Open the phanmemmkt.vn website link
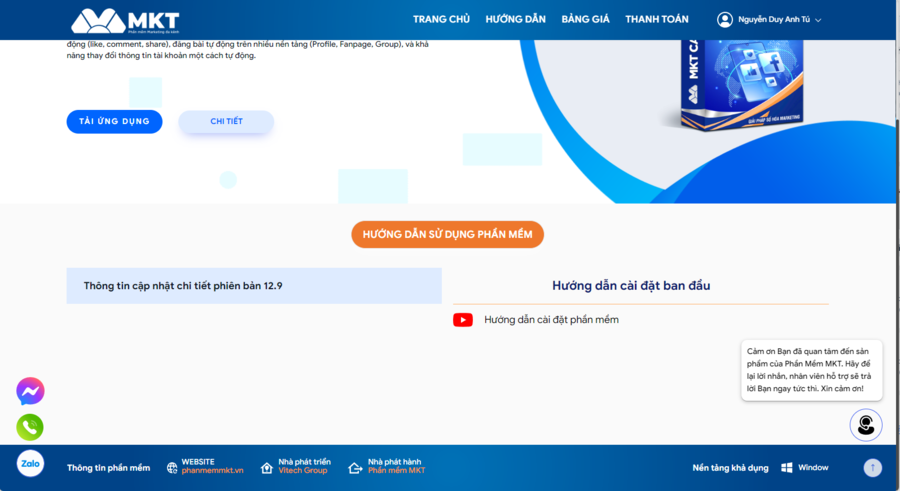The height and width of the screenshot is (491, 900). [x=212, y=471]
